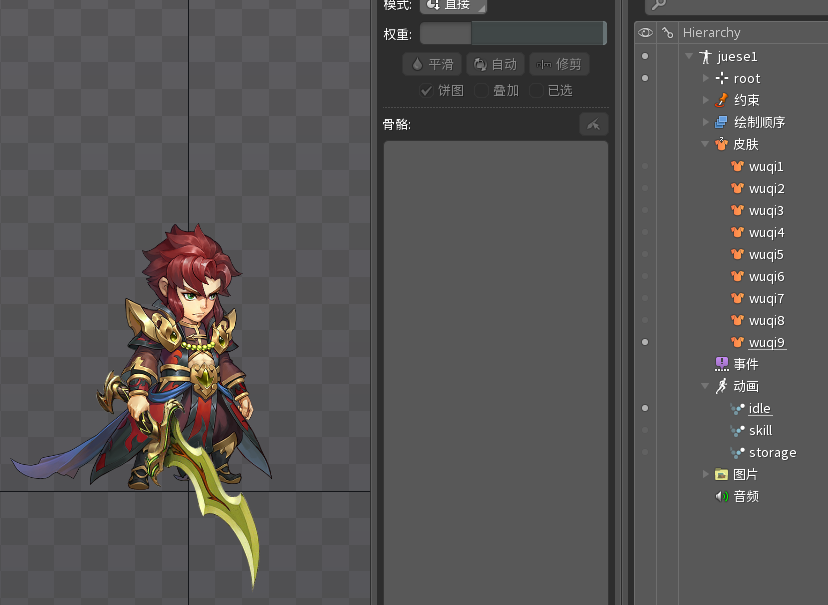Toggle visibility dot for root

[645, 78]
